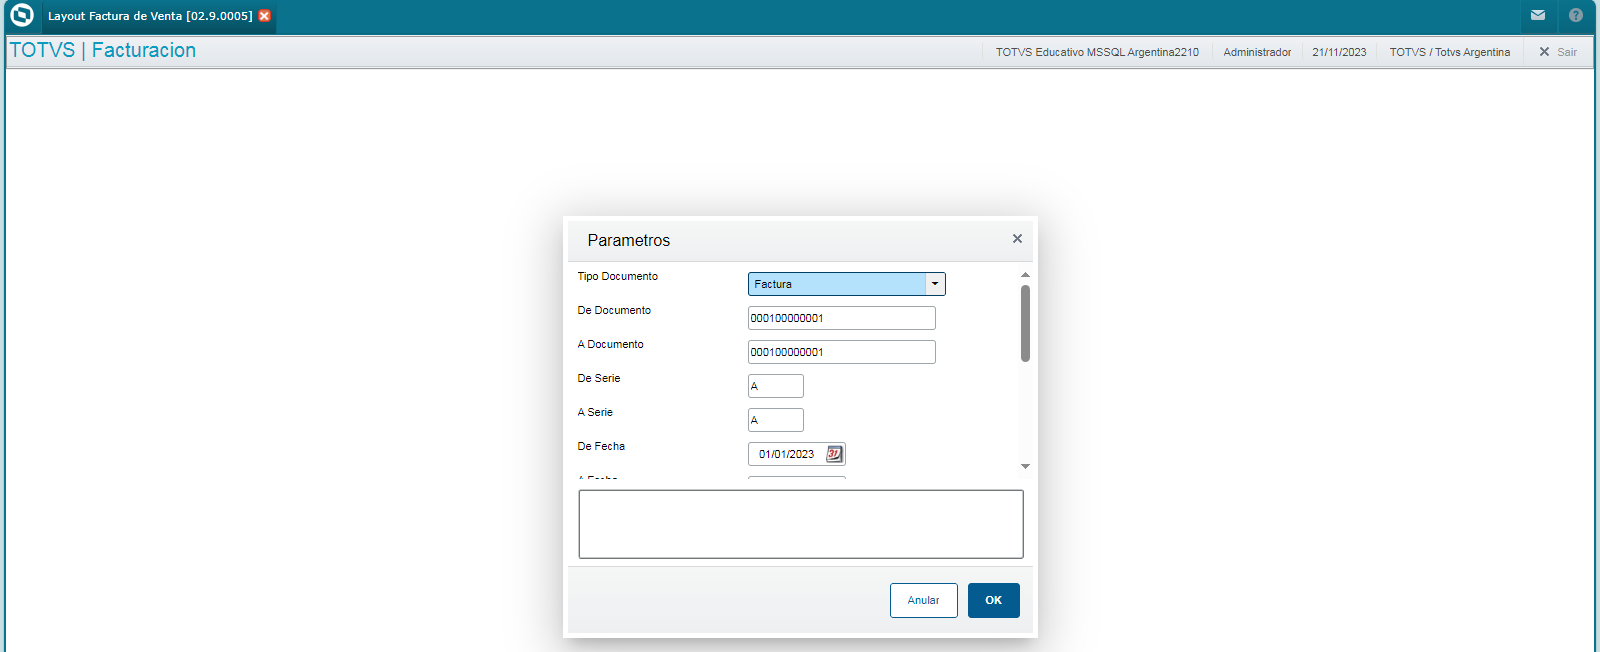Click the A Documento label
1600x652 pixels.
611,344
